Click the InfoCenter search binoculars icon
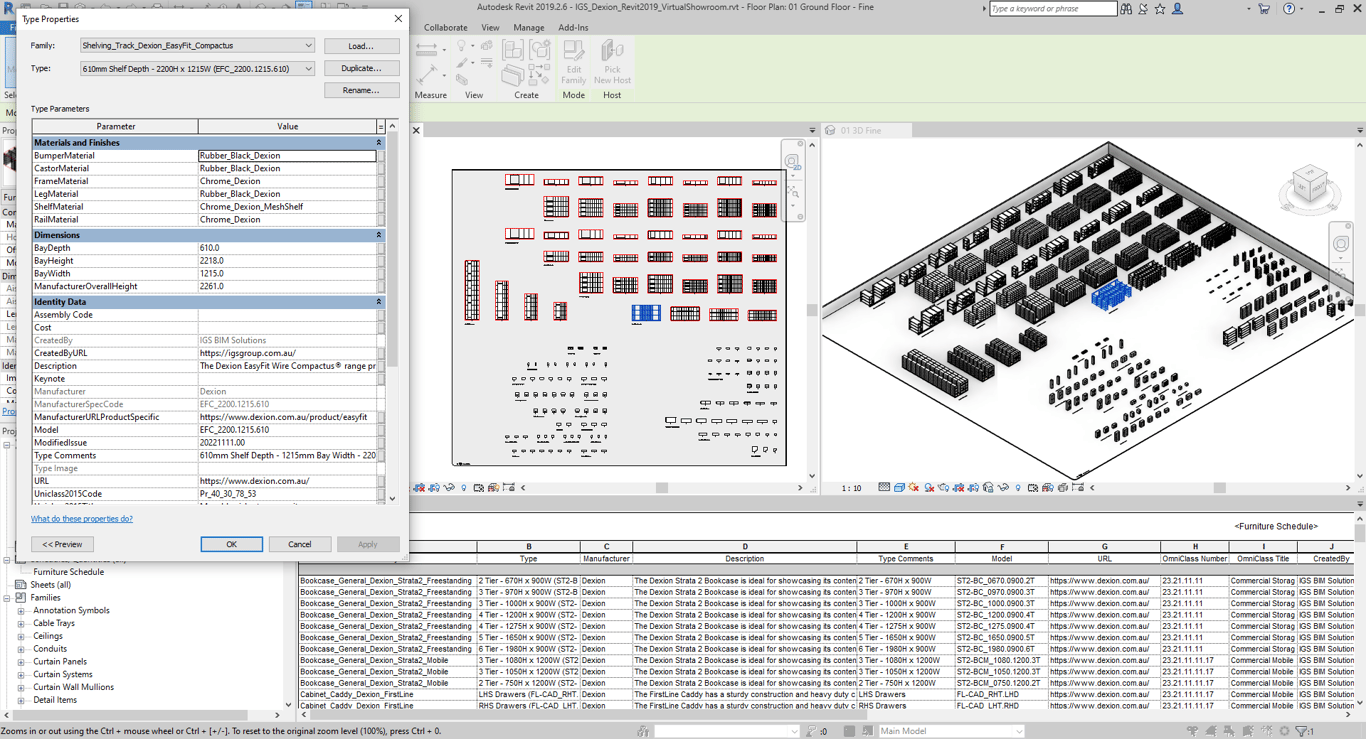The height and width of the screenshot is (739, 1366). pos(1128,8)
